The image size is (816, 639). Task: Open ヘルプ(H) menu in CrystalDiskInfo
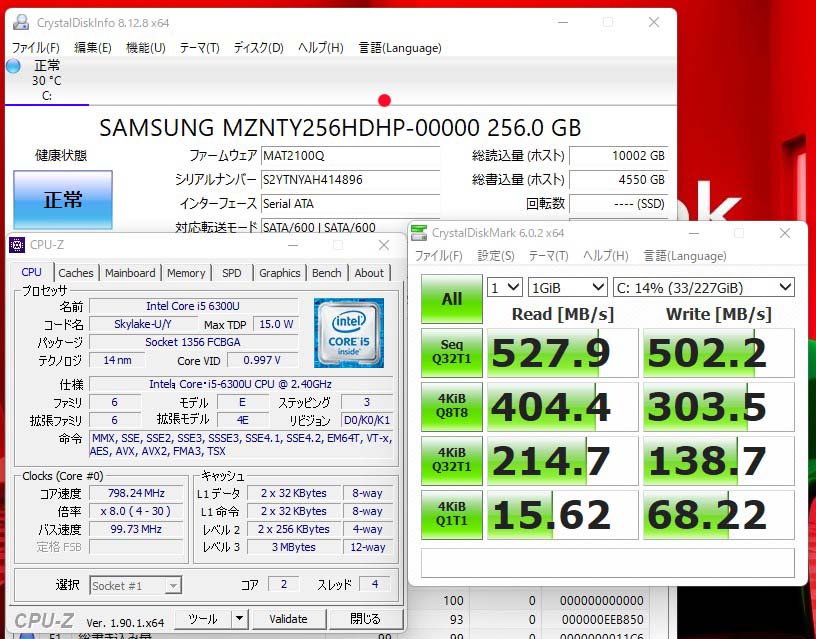tap(321, 48)
